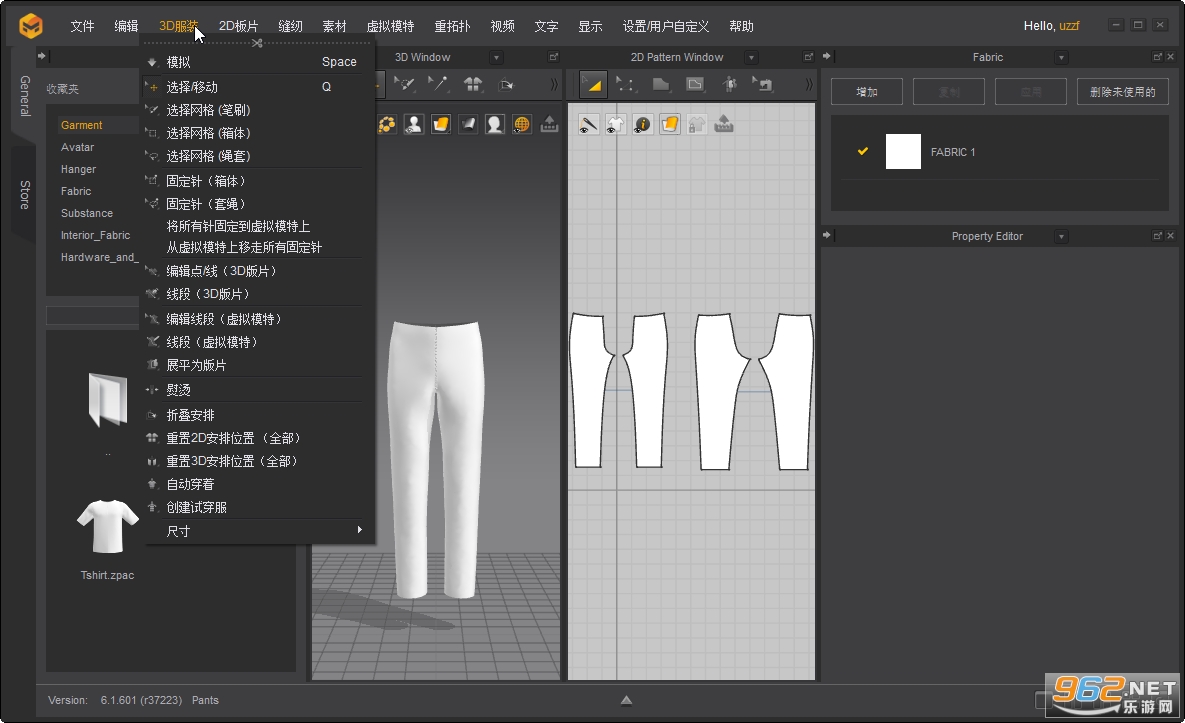Undock the Fabric panel
This screenshot has height=723, width=1185.
[x=1157, y=57]
